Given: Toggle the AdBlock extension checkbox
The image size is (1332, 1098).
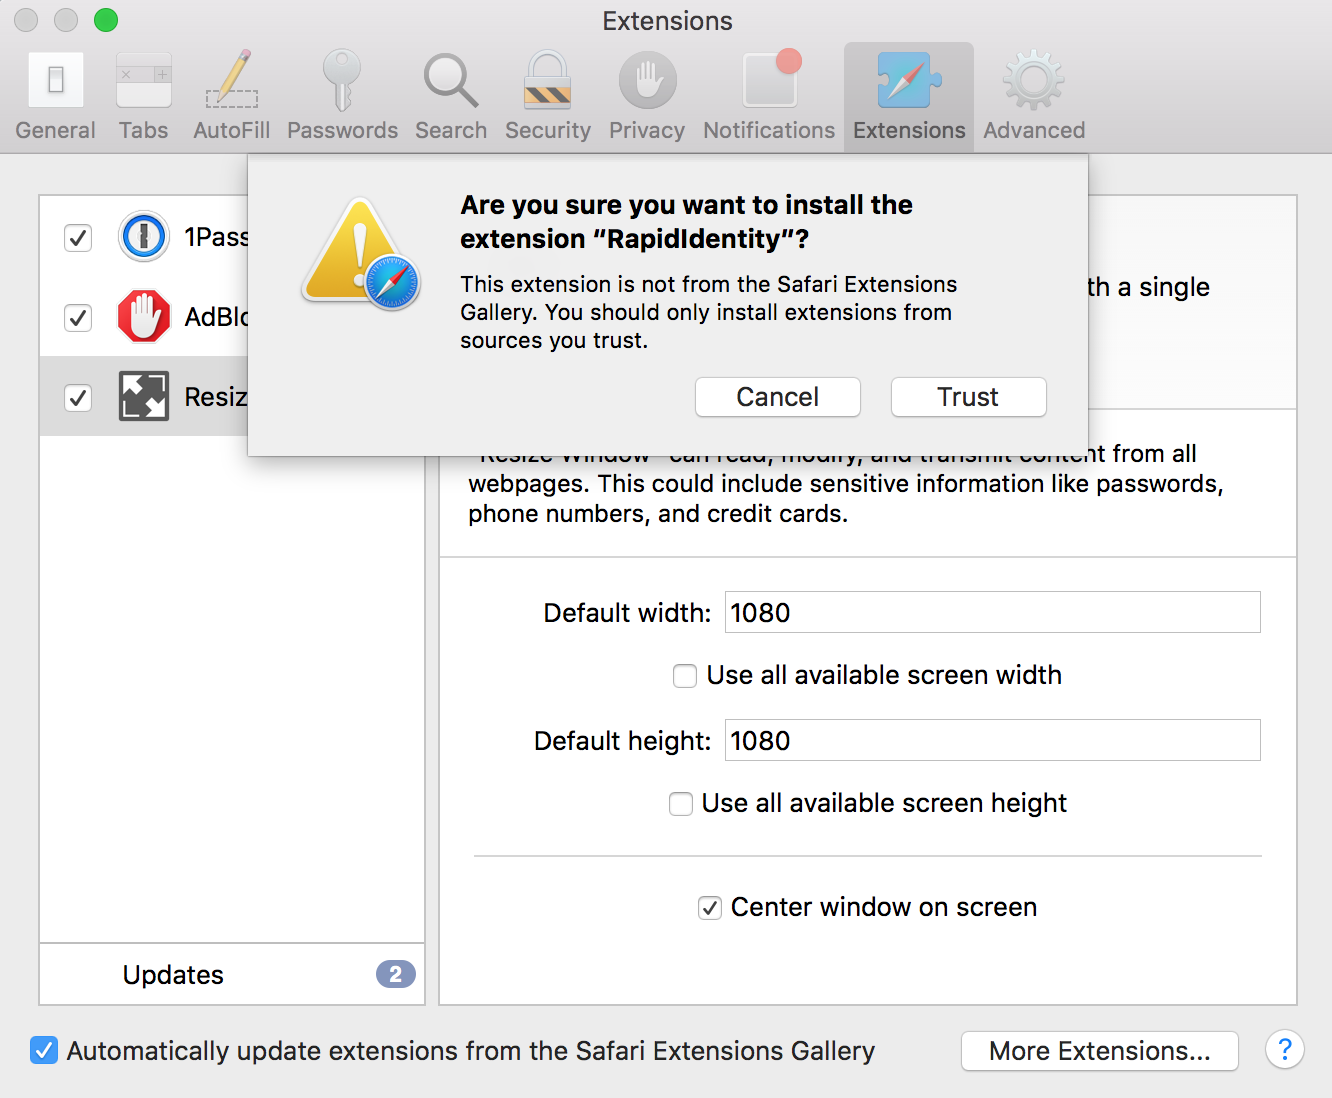Looking at the screenshot, I should point(78,318).
